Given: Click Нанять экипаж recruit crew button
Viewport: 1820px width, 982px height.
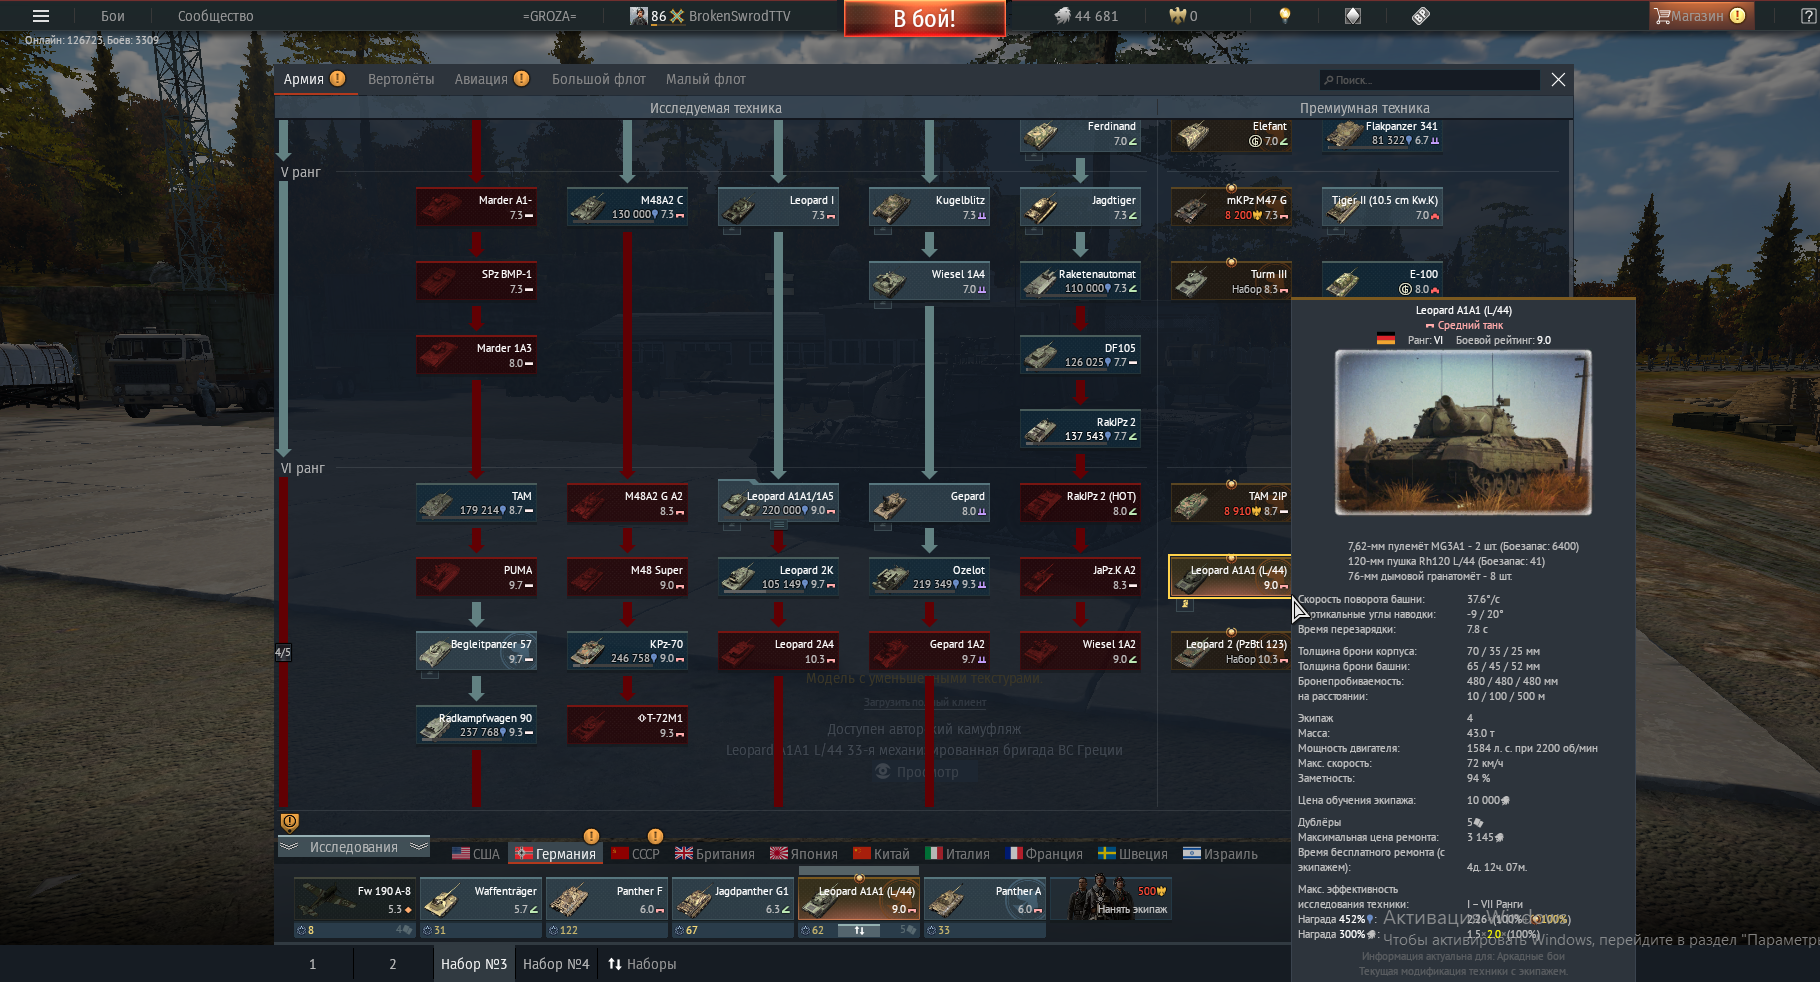Looking at the screenshot, I should [1111, 899].
